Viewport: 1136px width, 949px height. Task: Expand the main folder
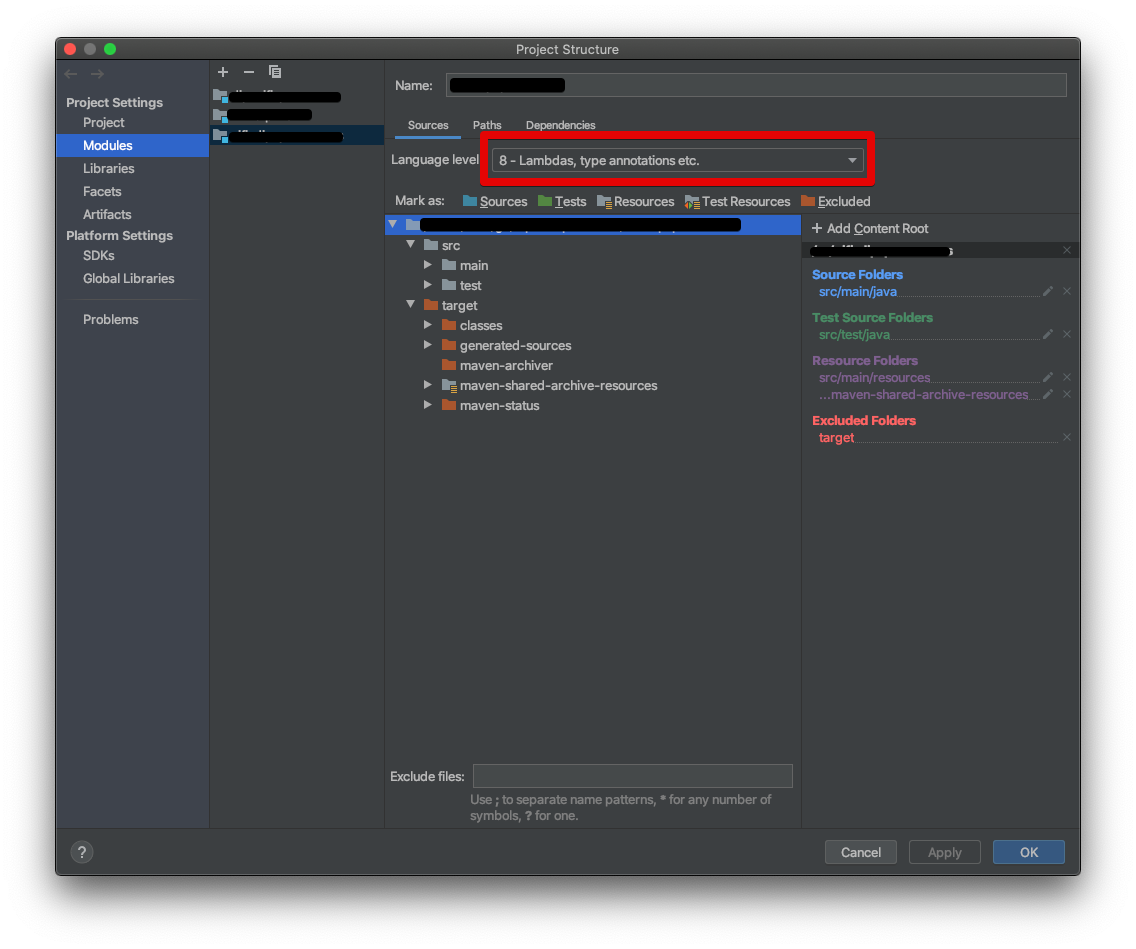coord(428,265)
